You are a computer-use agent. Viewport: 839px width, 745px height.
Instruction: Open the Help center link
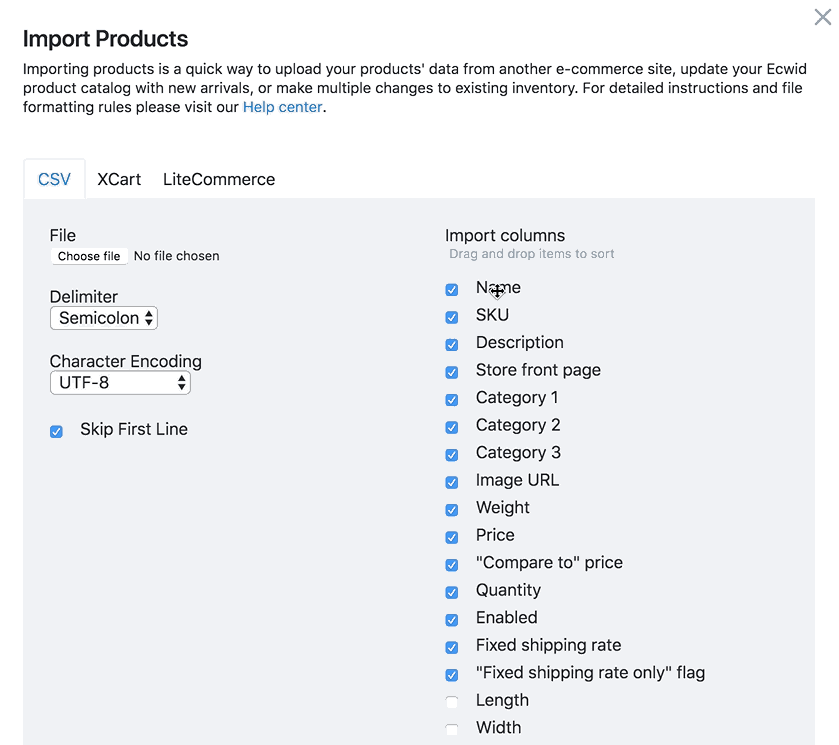282,107
